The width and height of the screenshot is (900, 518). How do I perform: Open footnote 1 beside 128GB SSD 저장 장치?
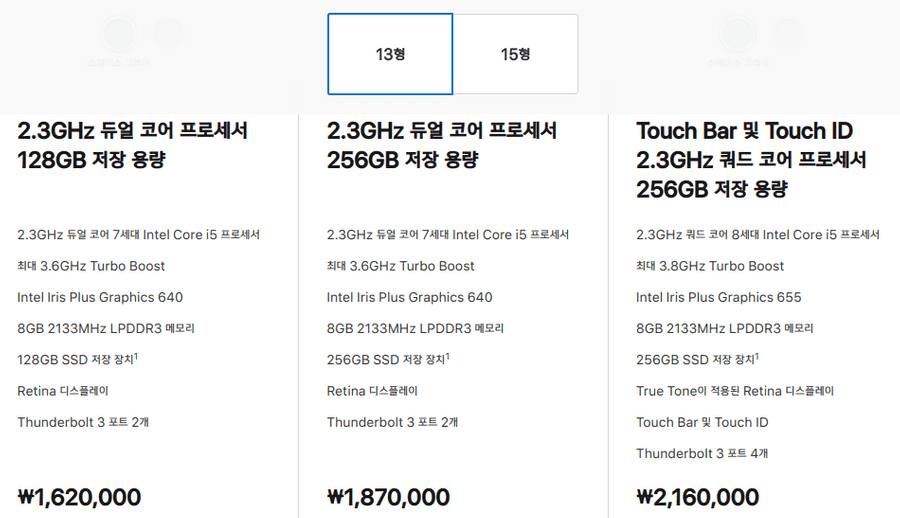point(135,355)
